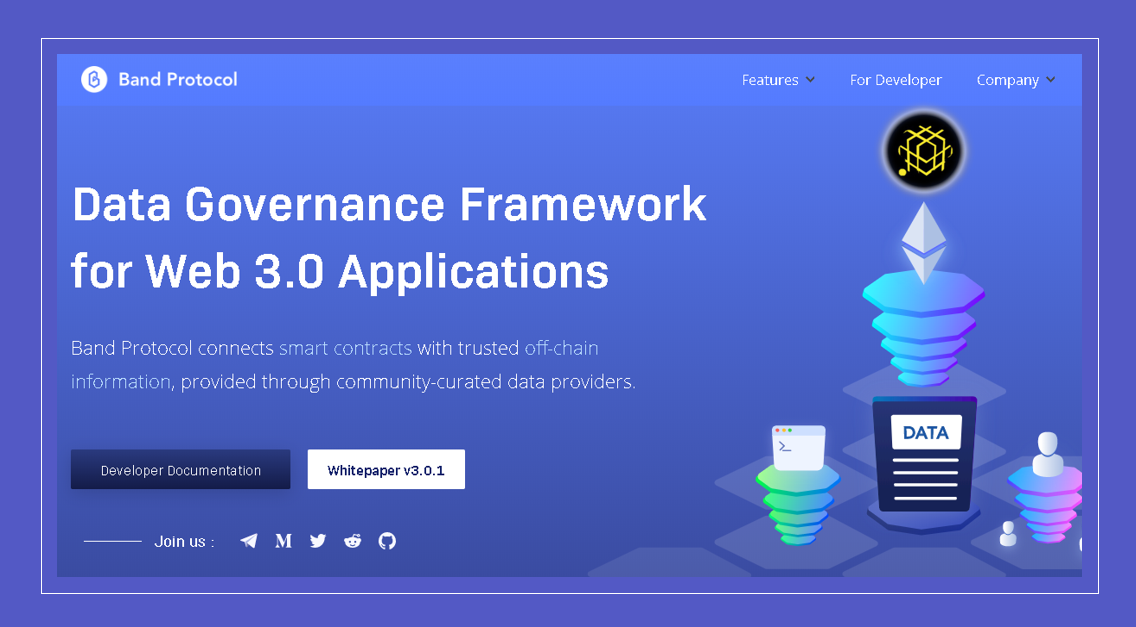Click the terminal window illustration icon
Image resolution: width=1136 pixels, height=627 pixels.
pos(798,447)
